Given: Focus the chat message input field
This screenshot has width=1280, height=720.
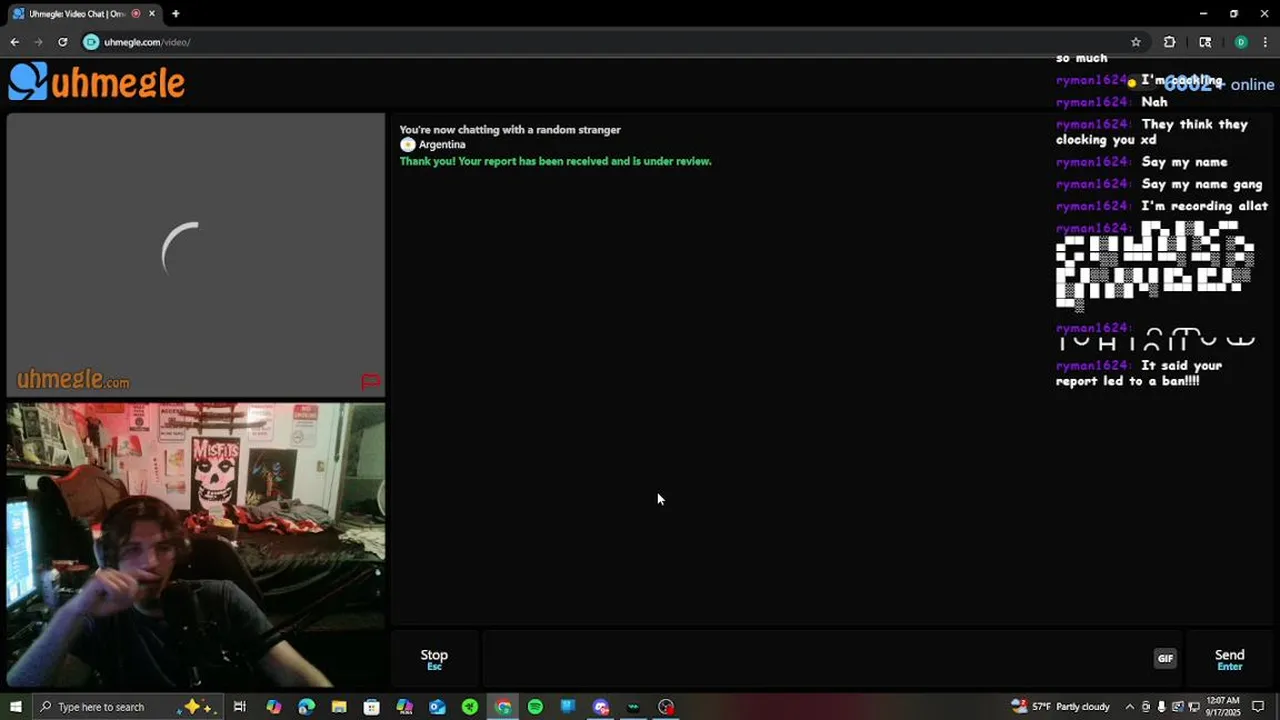Looking at the screenshot, I should [x=815, y=659].
